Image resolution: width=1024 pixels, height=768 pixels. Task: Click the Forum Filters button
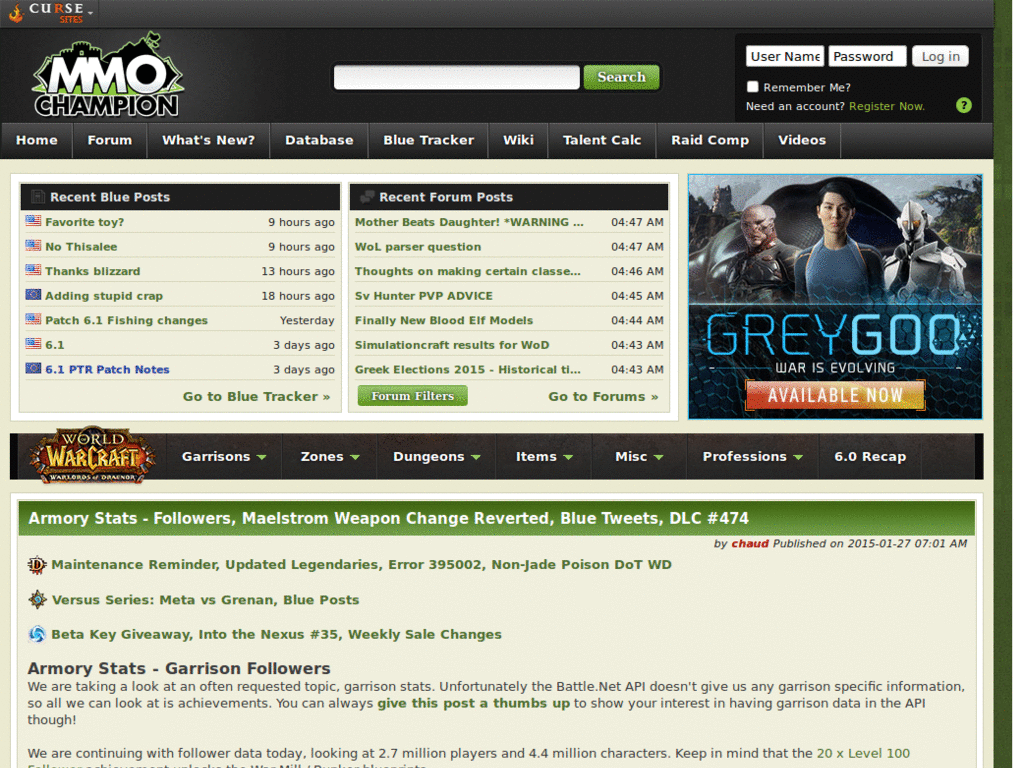coord(412,395)
